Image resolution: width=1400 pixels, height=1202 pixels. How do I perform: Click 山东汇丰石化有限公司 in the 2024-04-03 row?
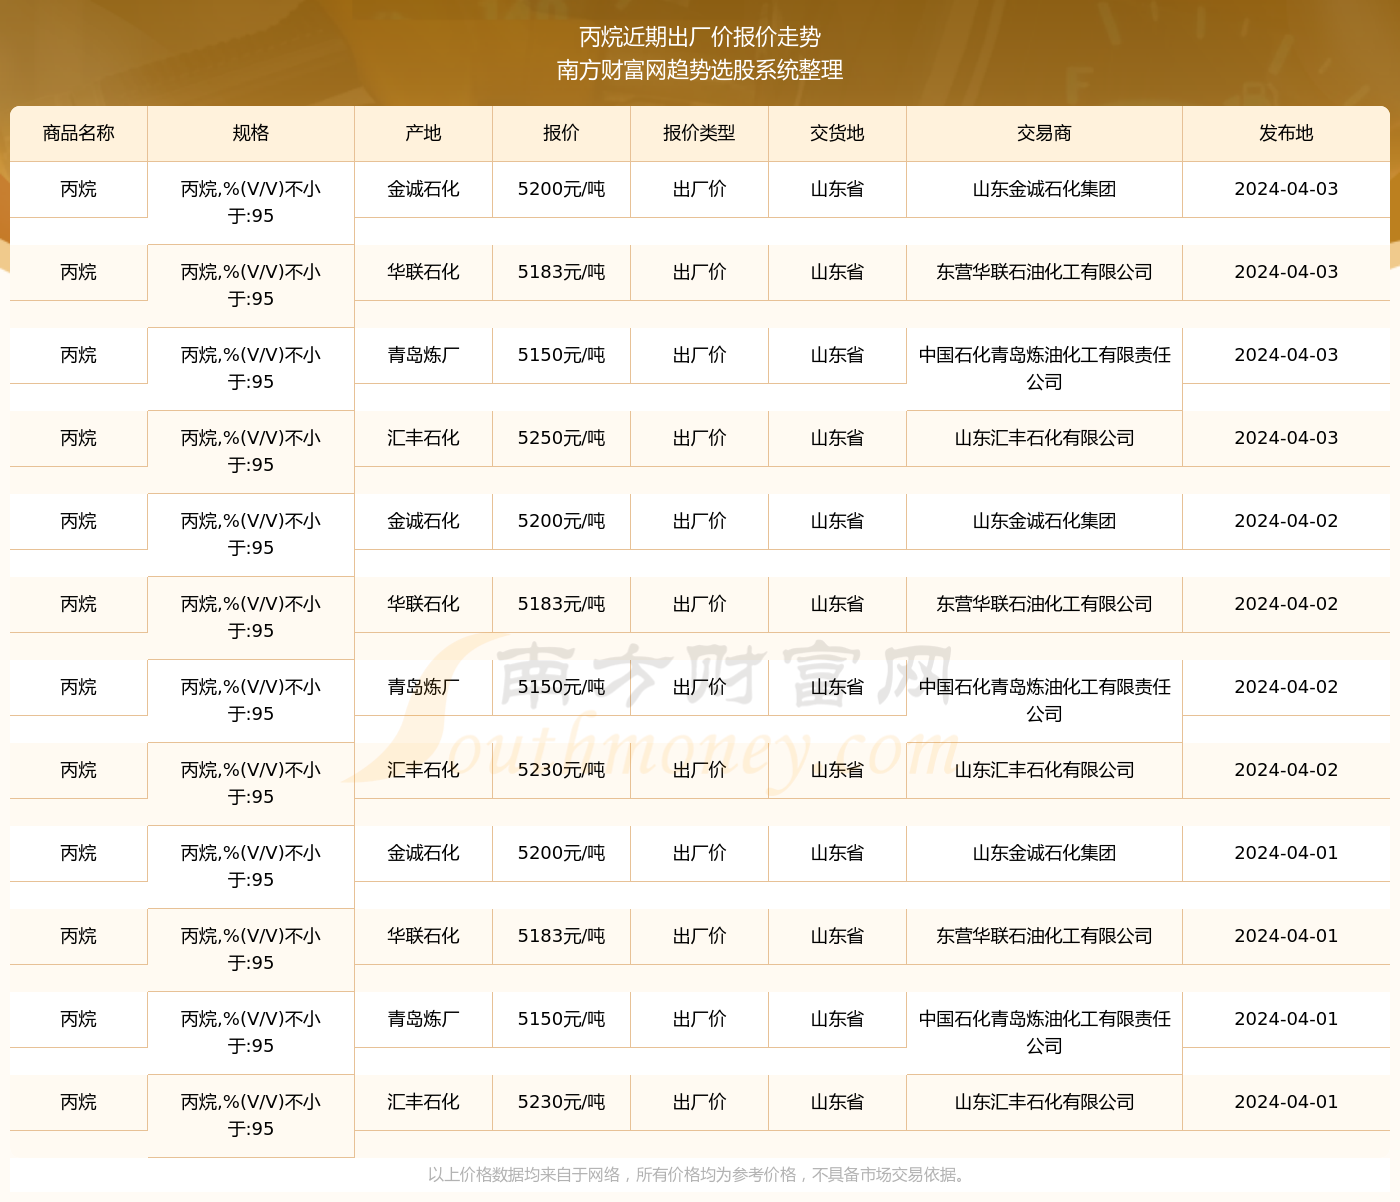pos(1044,438)
